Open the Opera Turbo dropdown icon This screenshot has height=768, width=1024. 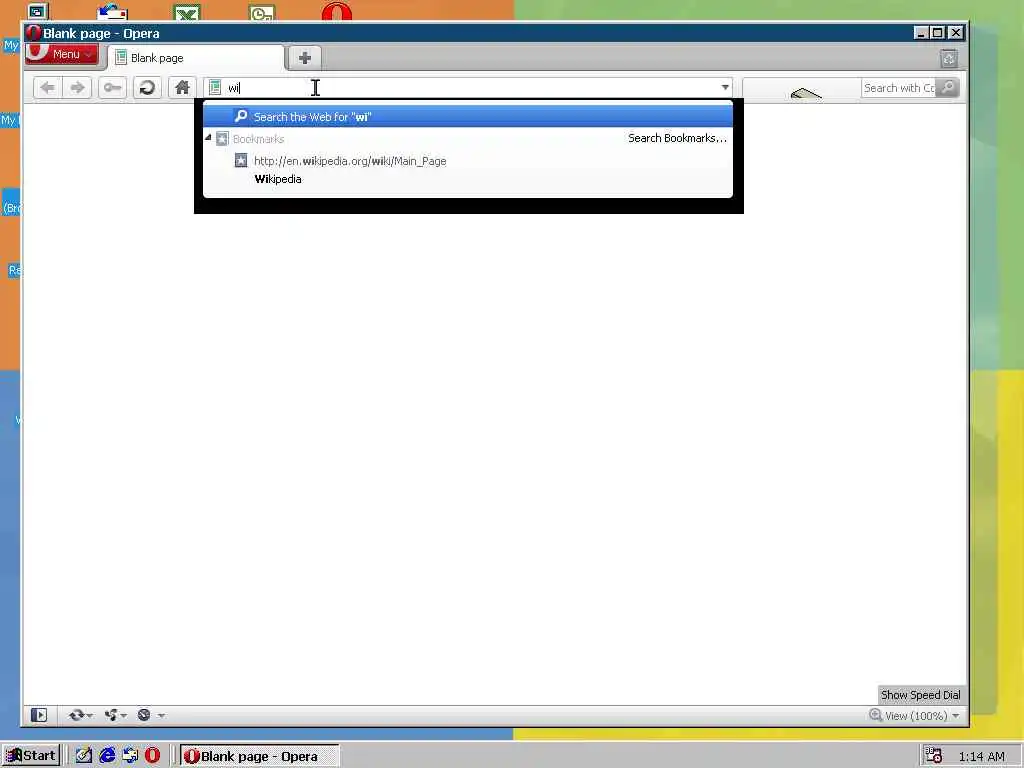pyautogui.click(x=150, y=715)
